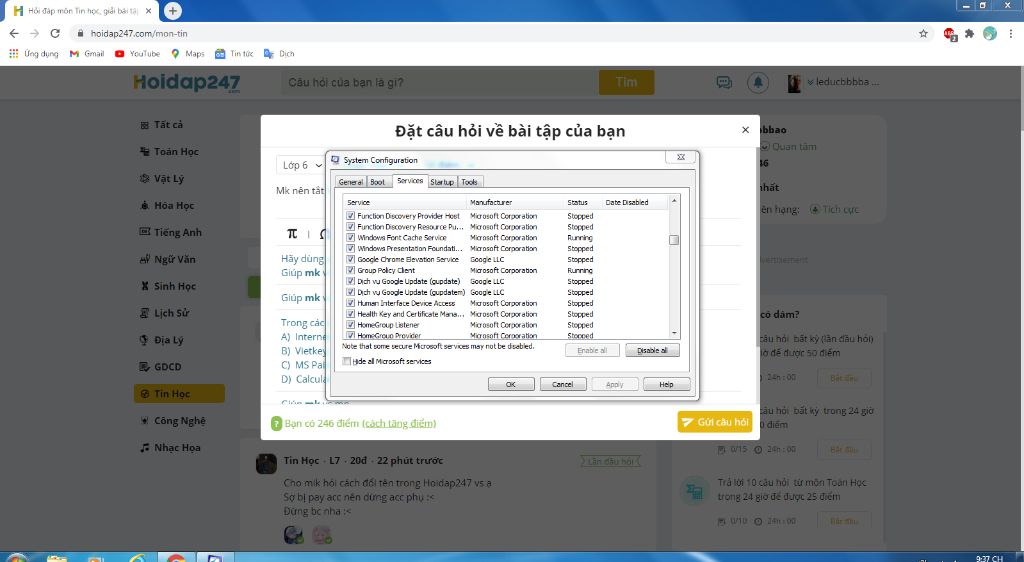Viewport: 1024px width, 562px height.
Task: Switch to the General tab
Action: tap(351, 182)
